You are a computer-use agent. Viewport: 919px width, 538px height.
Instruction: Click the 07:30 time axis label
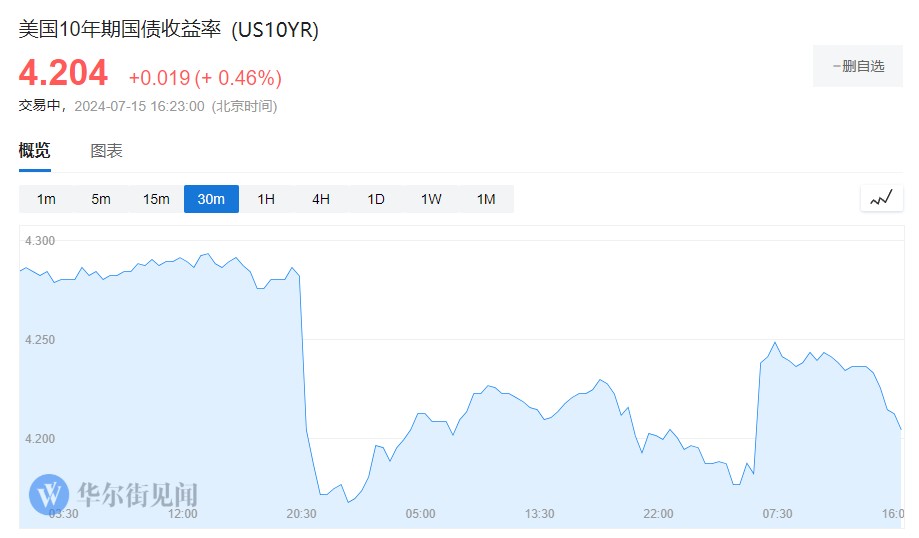(x=777, y=514)
